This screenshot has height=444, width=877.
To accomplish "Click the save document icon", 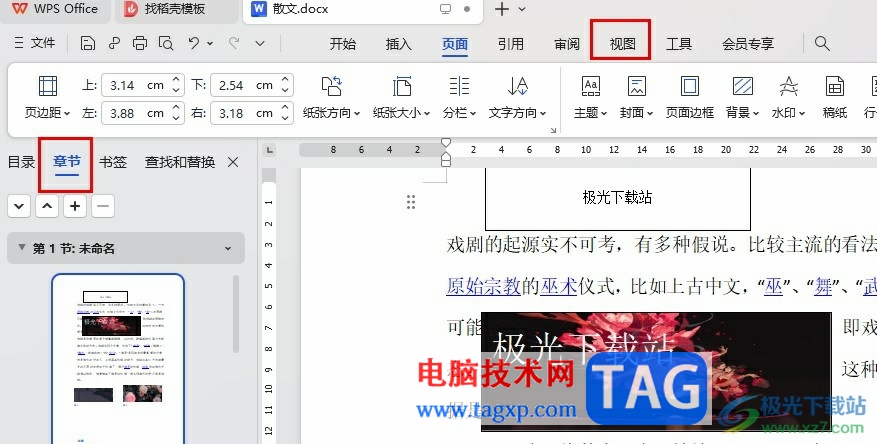I will [x=88, y=43].
